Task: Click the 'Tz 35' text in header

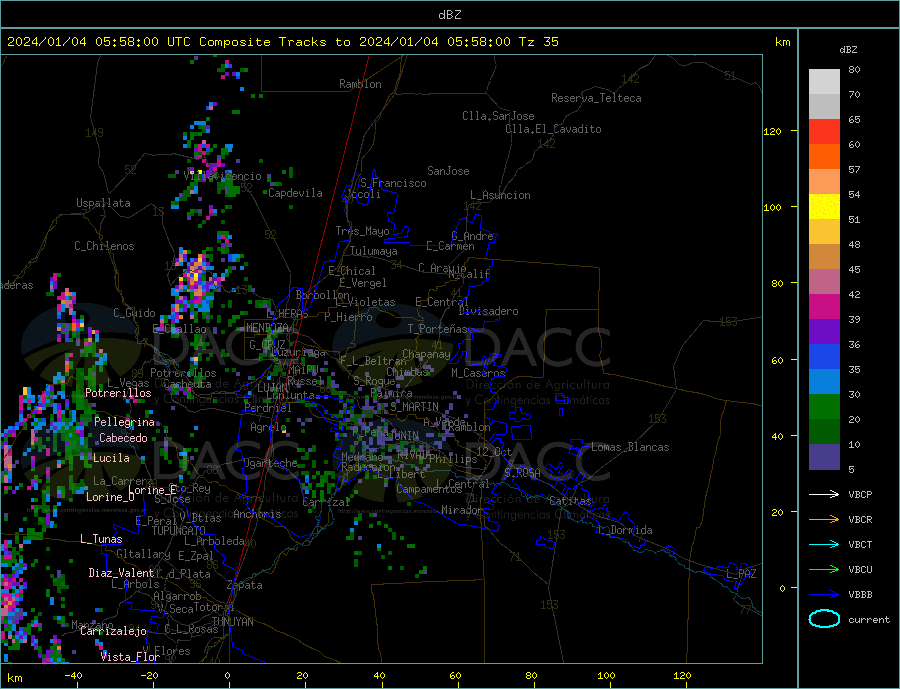Action: pos(538,42)
